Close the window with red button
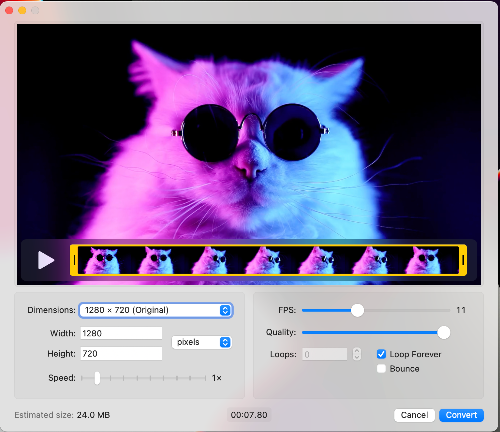The height and width of the screenshot is (432, 500). coord(9,11)
